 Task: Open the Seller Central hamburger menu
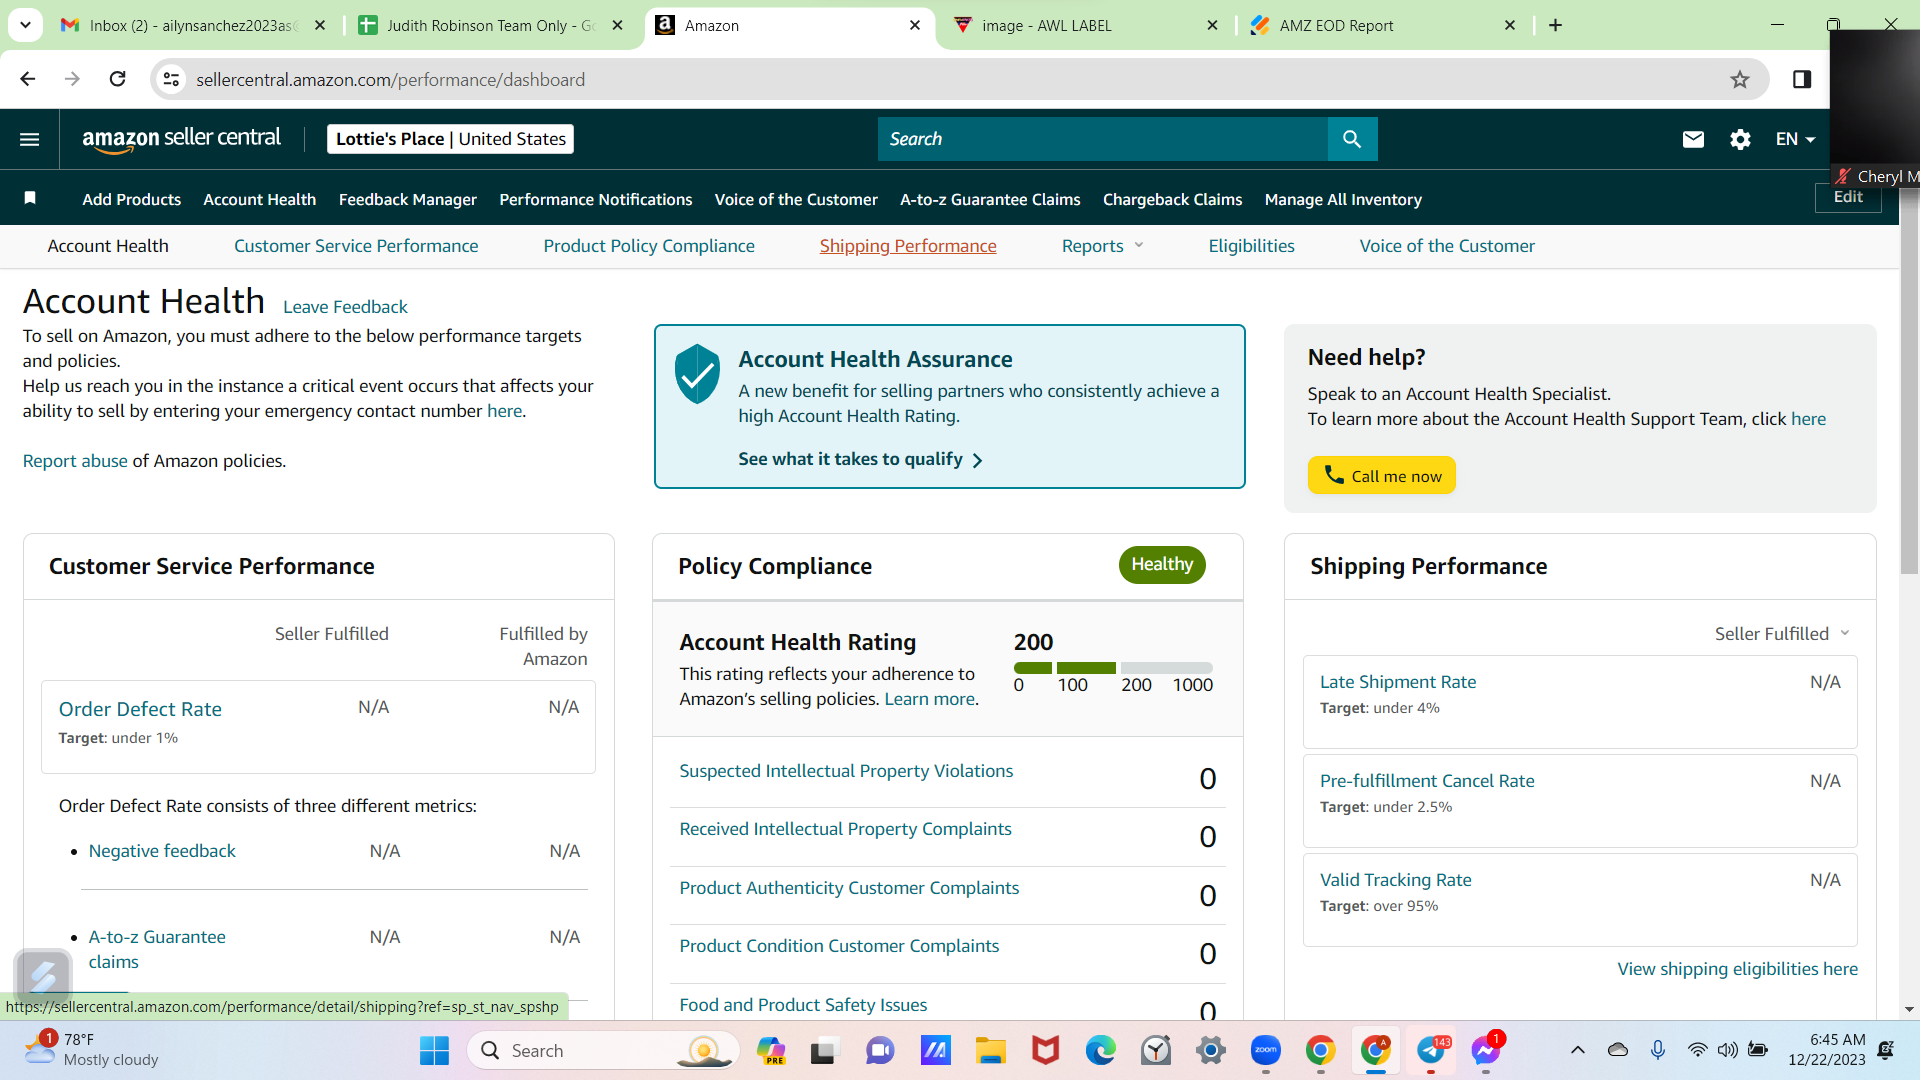[30, 139]
